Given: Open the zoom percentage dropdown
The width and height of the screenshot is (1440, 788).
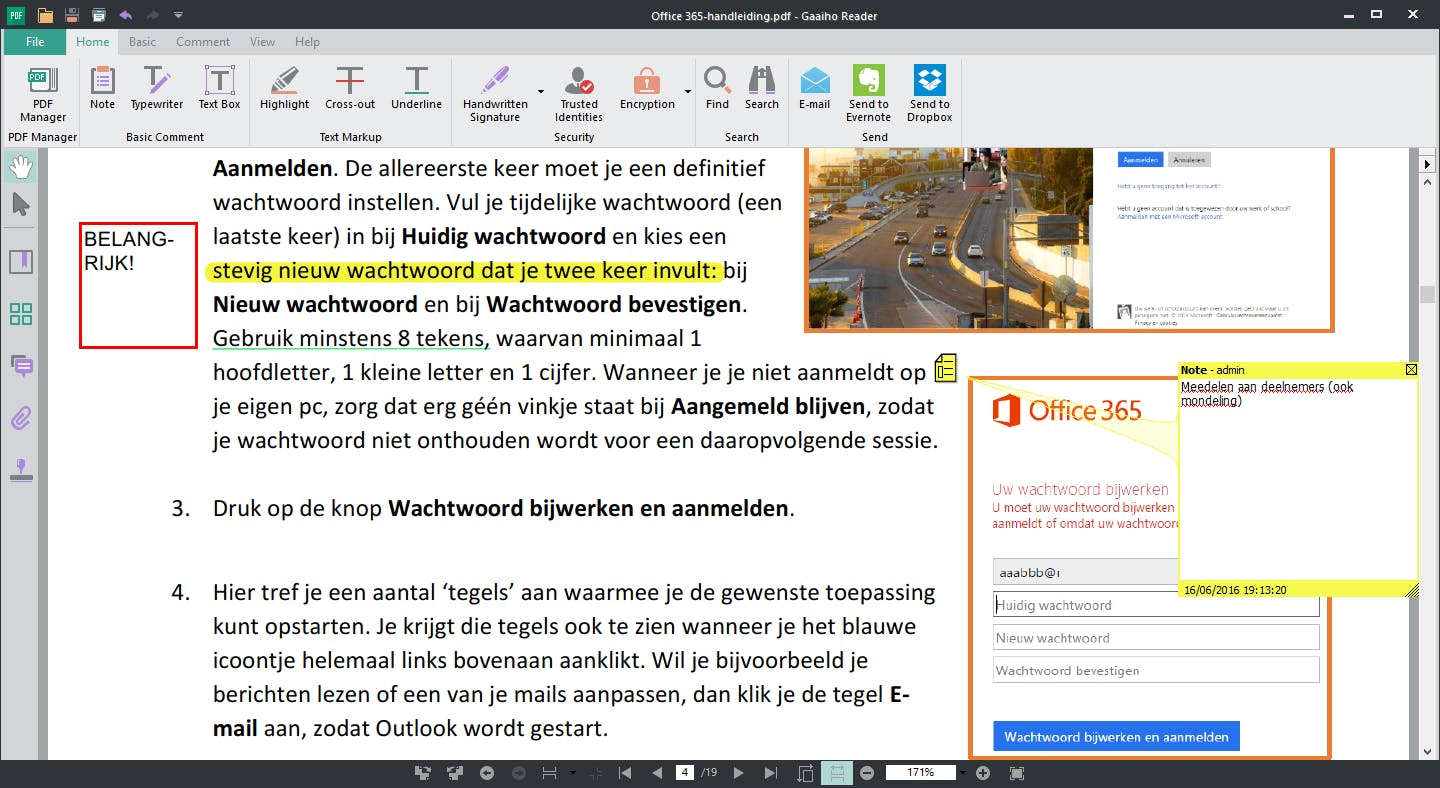Looking at the screenshot, I should 963,773.
